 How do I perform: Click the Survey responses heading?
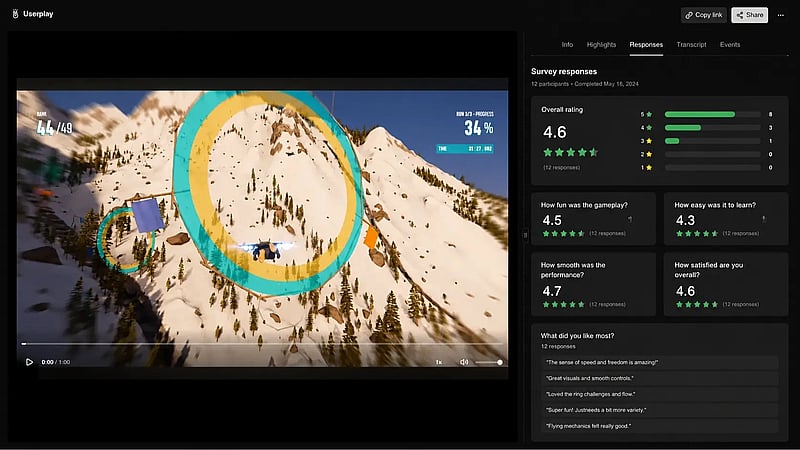pyautogui.click(x=564, y=71)
